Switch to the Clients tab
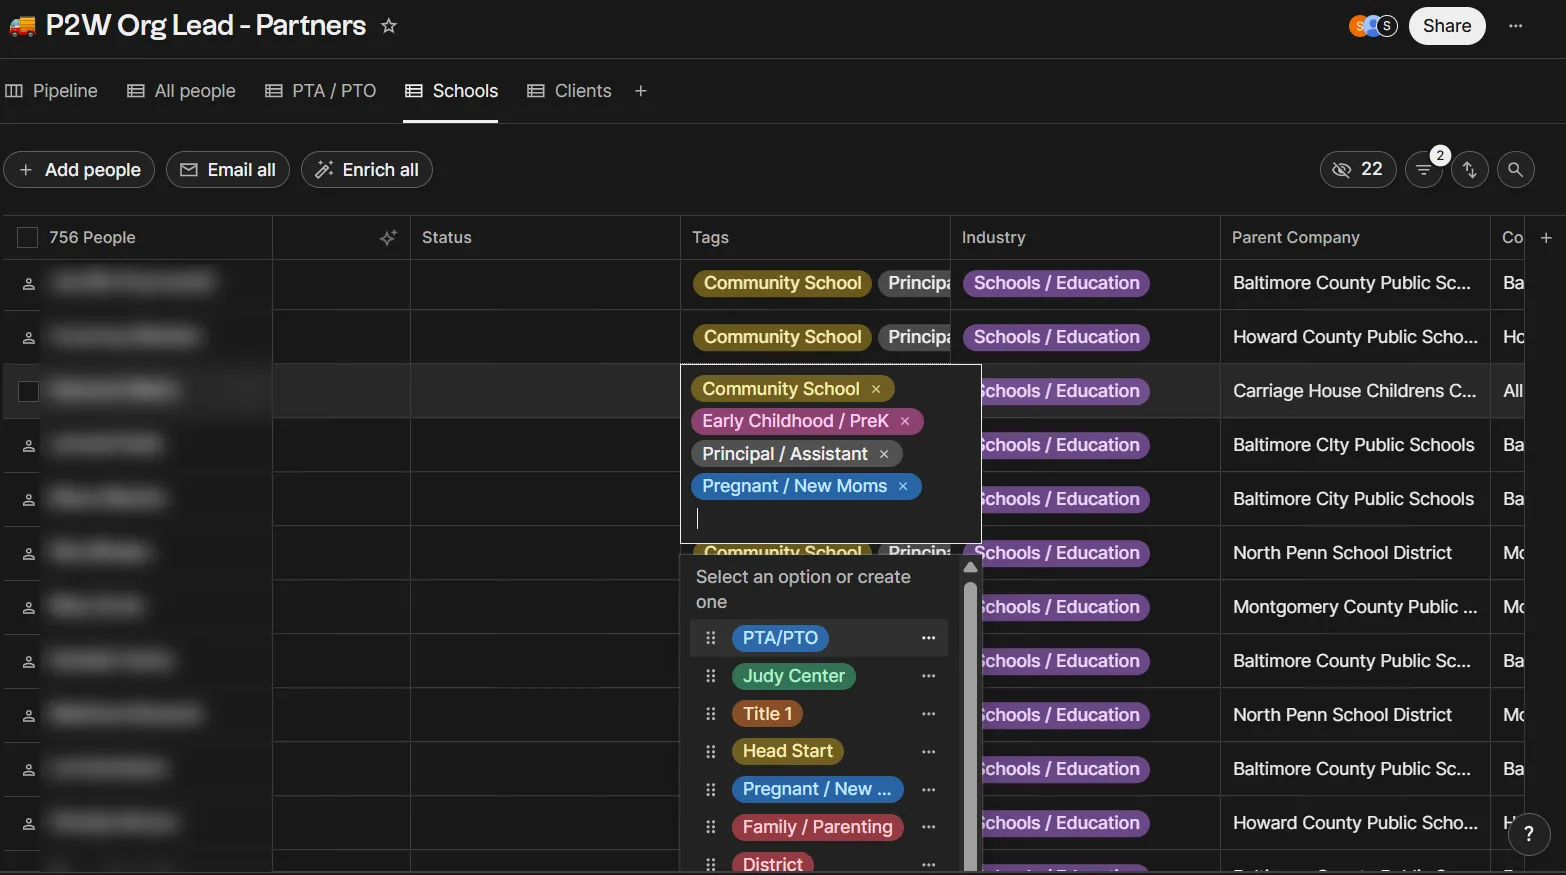This screenshot has width=1566, height=875. (x=569, y=91)
